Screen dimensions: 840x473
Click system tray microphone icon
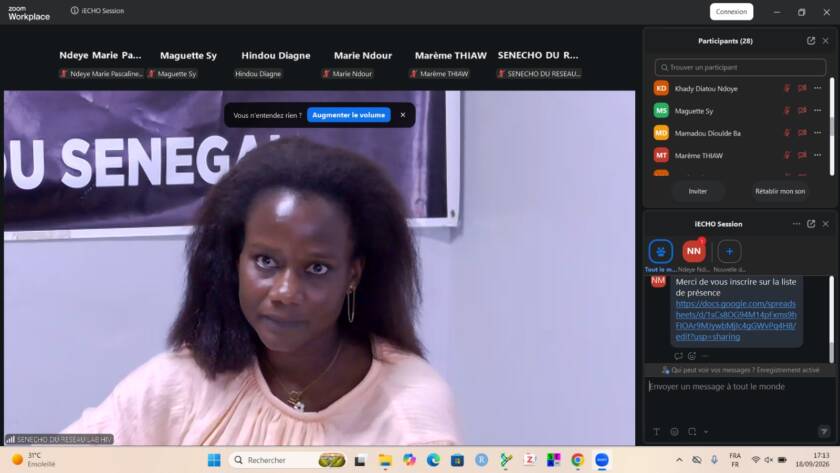click(x=714, y=460)
